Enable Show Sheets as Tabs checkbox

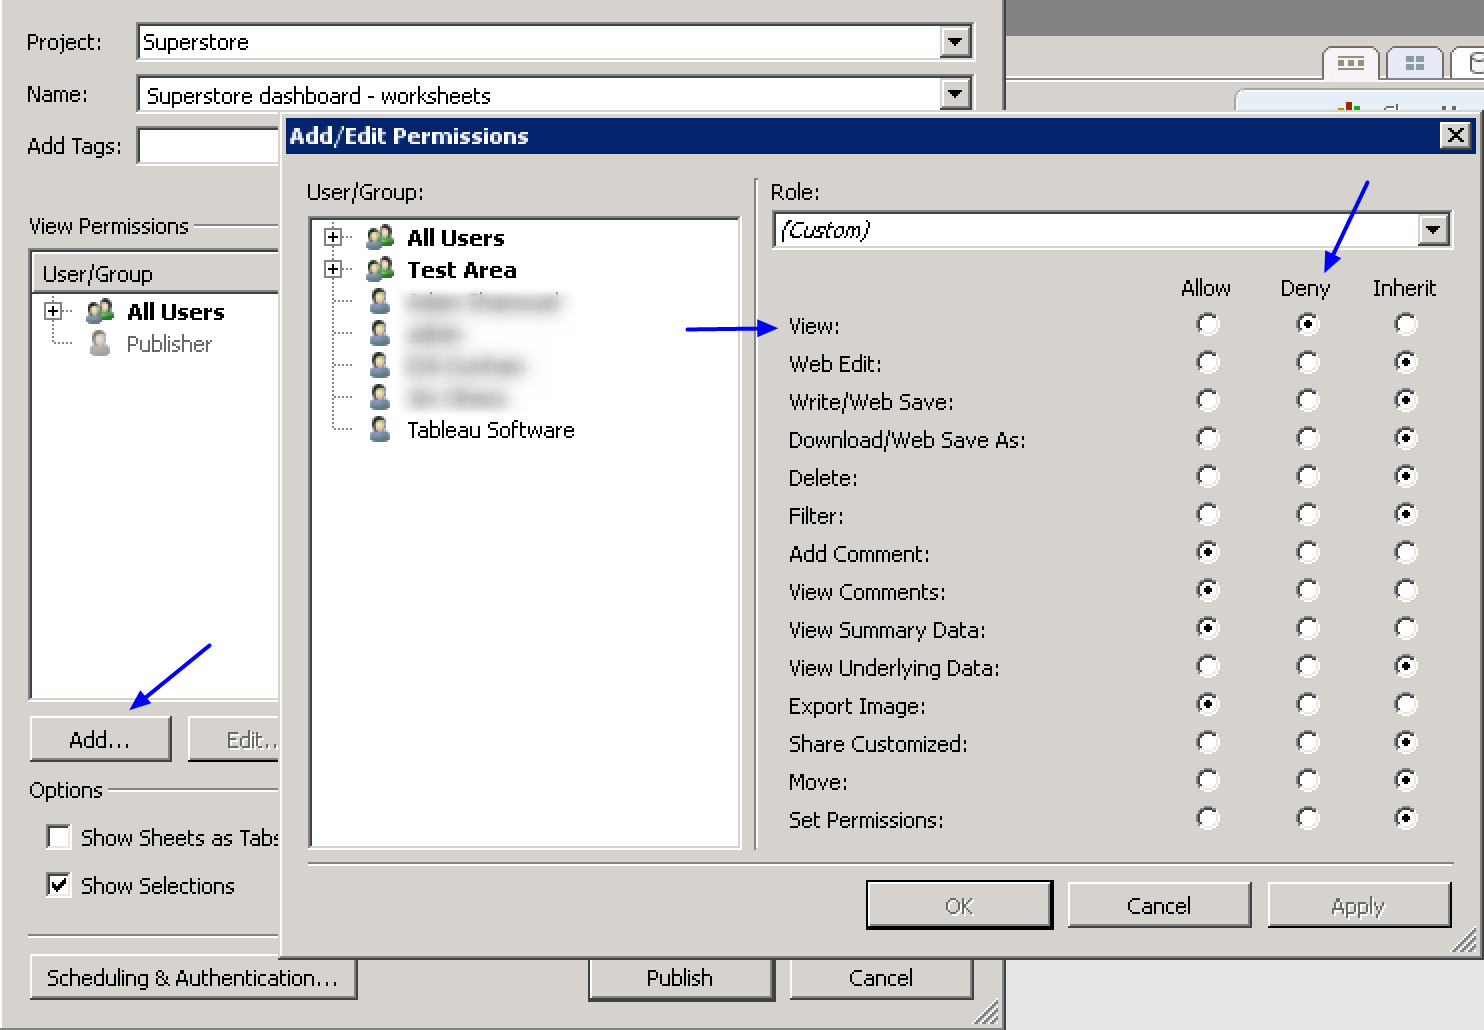[59, 837]
